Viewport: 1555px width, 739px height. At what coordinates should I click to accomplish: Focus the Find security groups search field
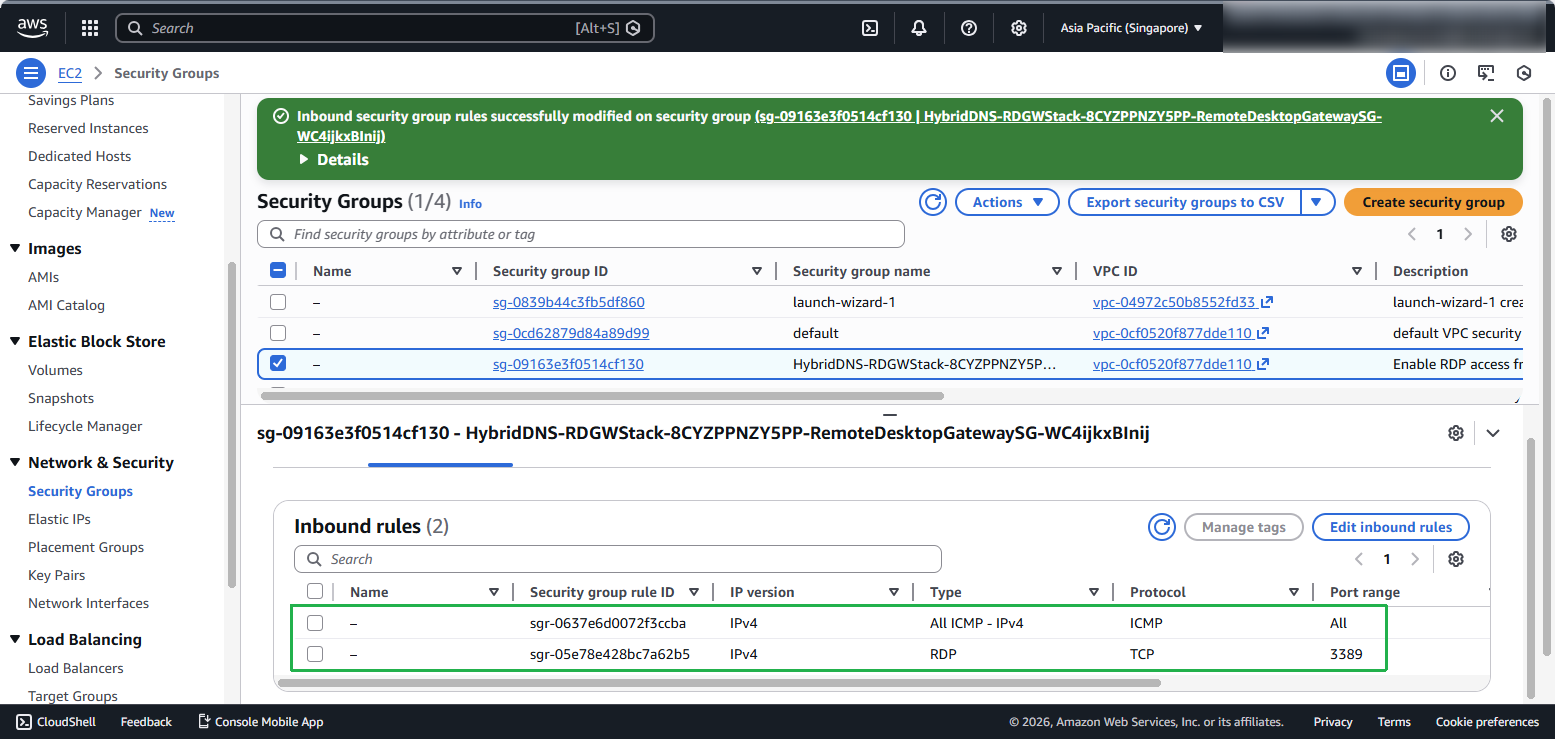pos(590,234)
